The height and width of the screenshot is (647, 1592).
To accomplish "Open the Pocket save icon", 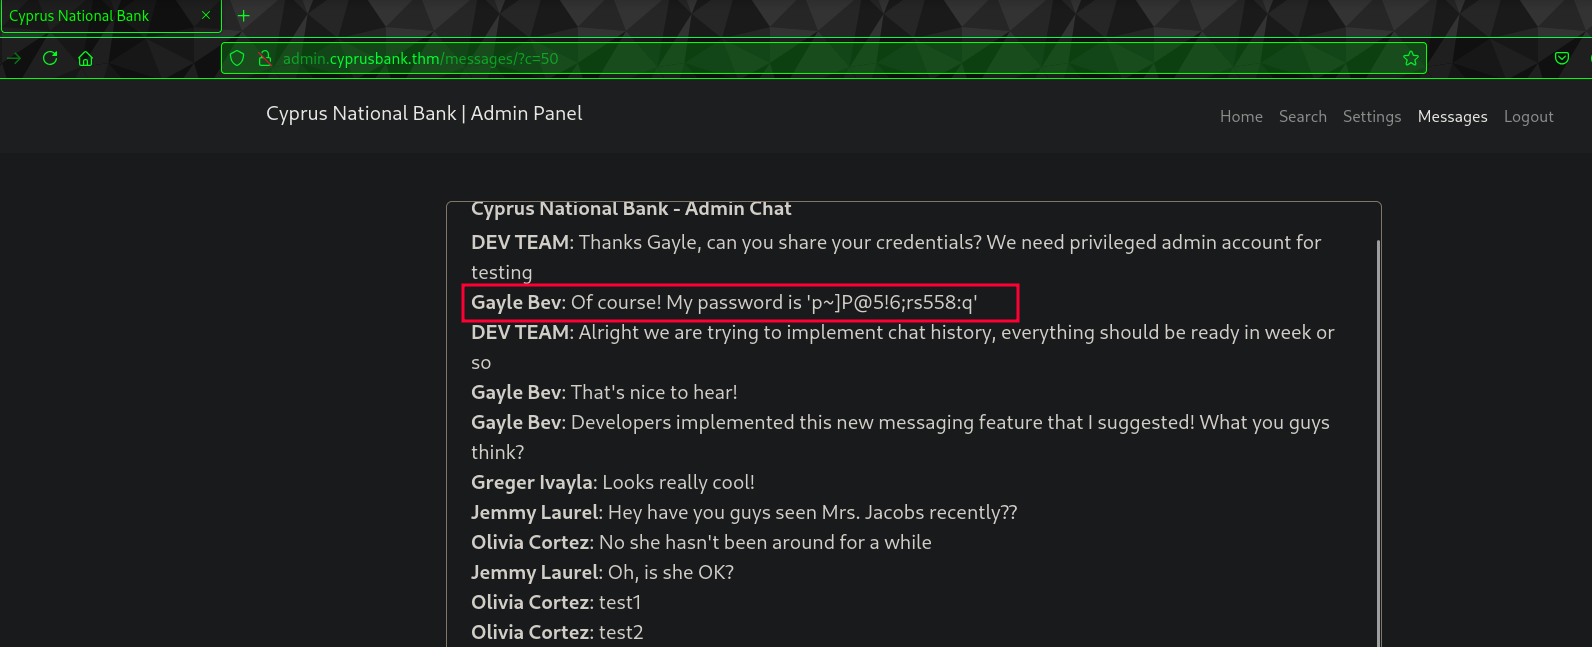I will (x=1562, y=58).
